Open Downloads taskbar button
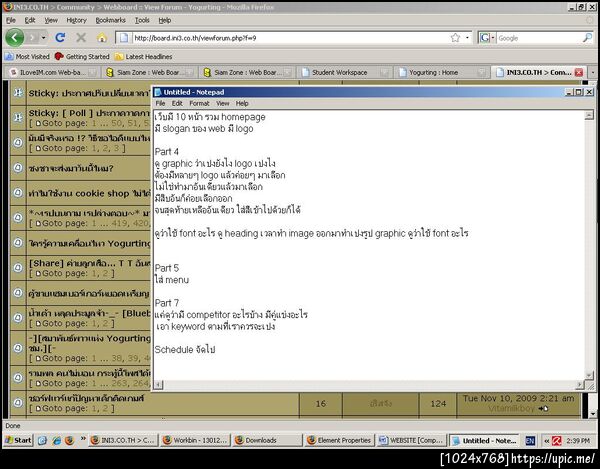This screenshot has height=469, width=600. pyautogui.click(x=267, y=440)
